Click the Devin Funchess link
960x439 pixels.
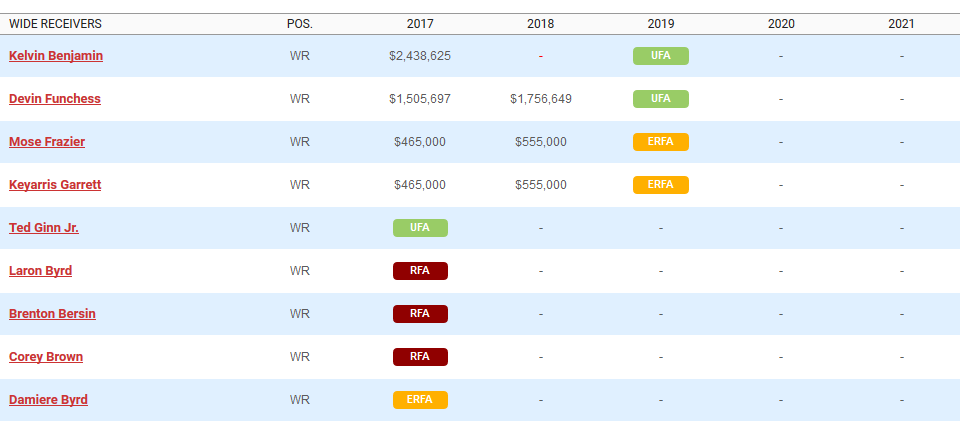(x=55, y=99)
